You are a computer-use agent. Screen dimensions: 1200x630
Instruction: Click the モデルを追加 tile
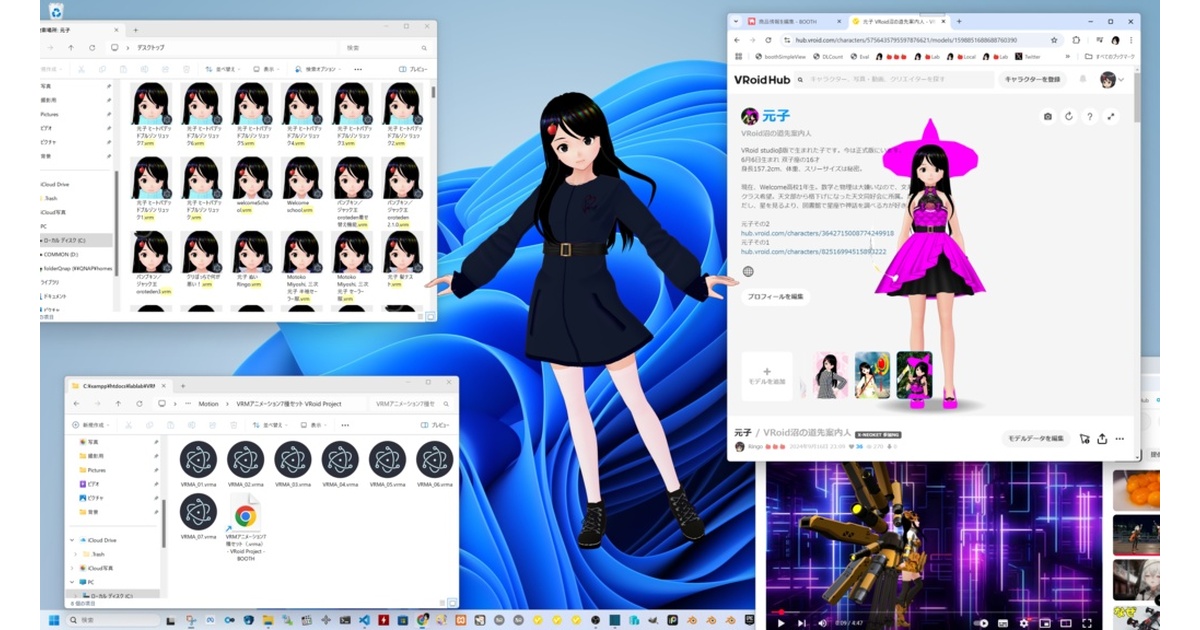pyautogui.click(x=767, y=376)
